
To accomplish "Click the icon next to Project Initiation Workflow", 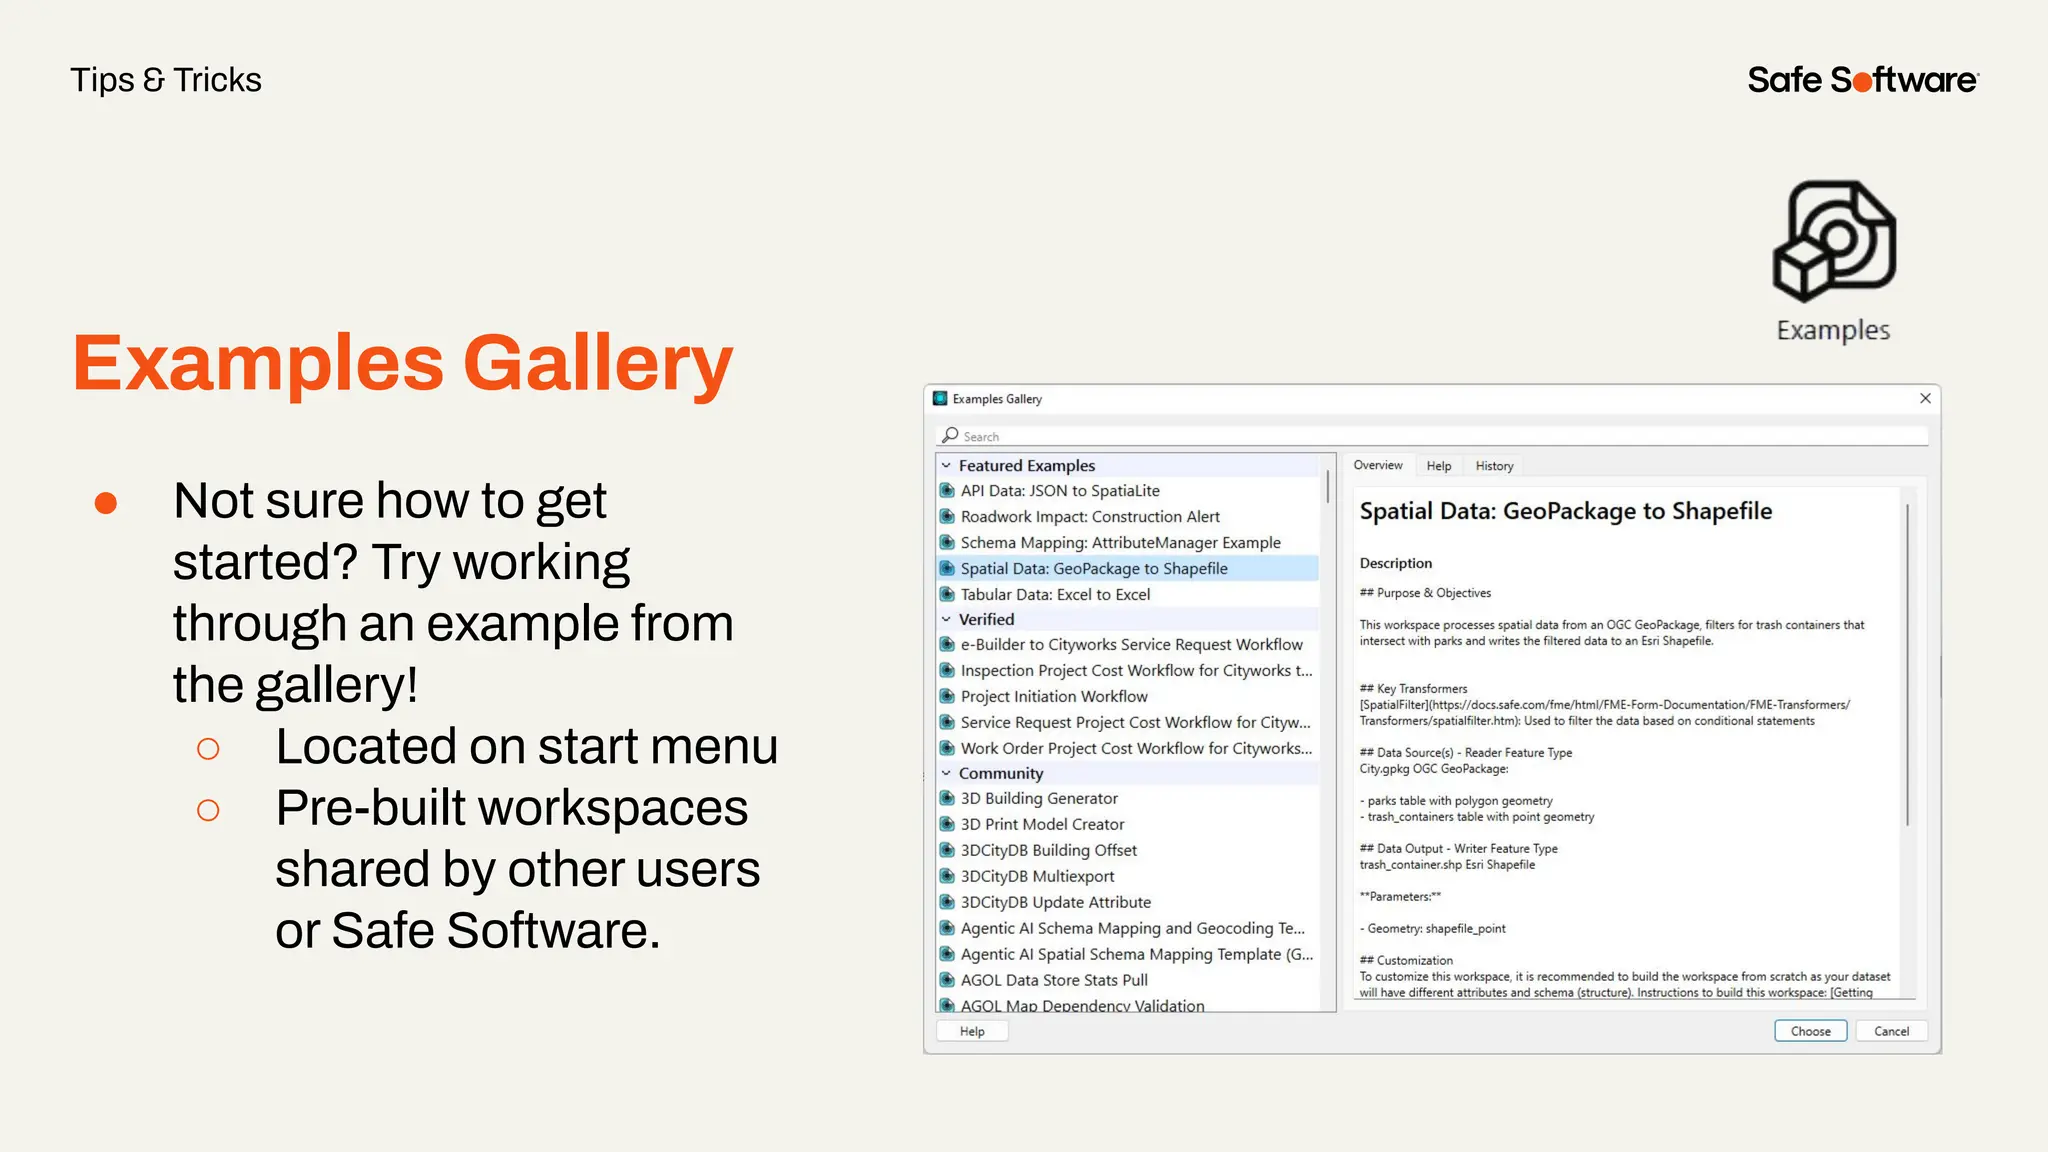I will [x=947, y=696].
